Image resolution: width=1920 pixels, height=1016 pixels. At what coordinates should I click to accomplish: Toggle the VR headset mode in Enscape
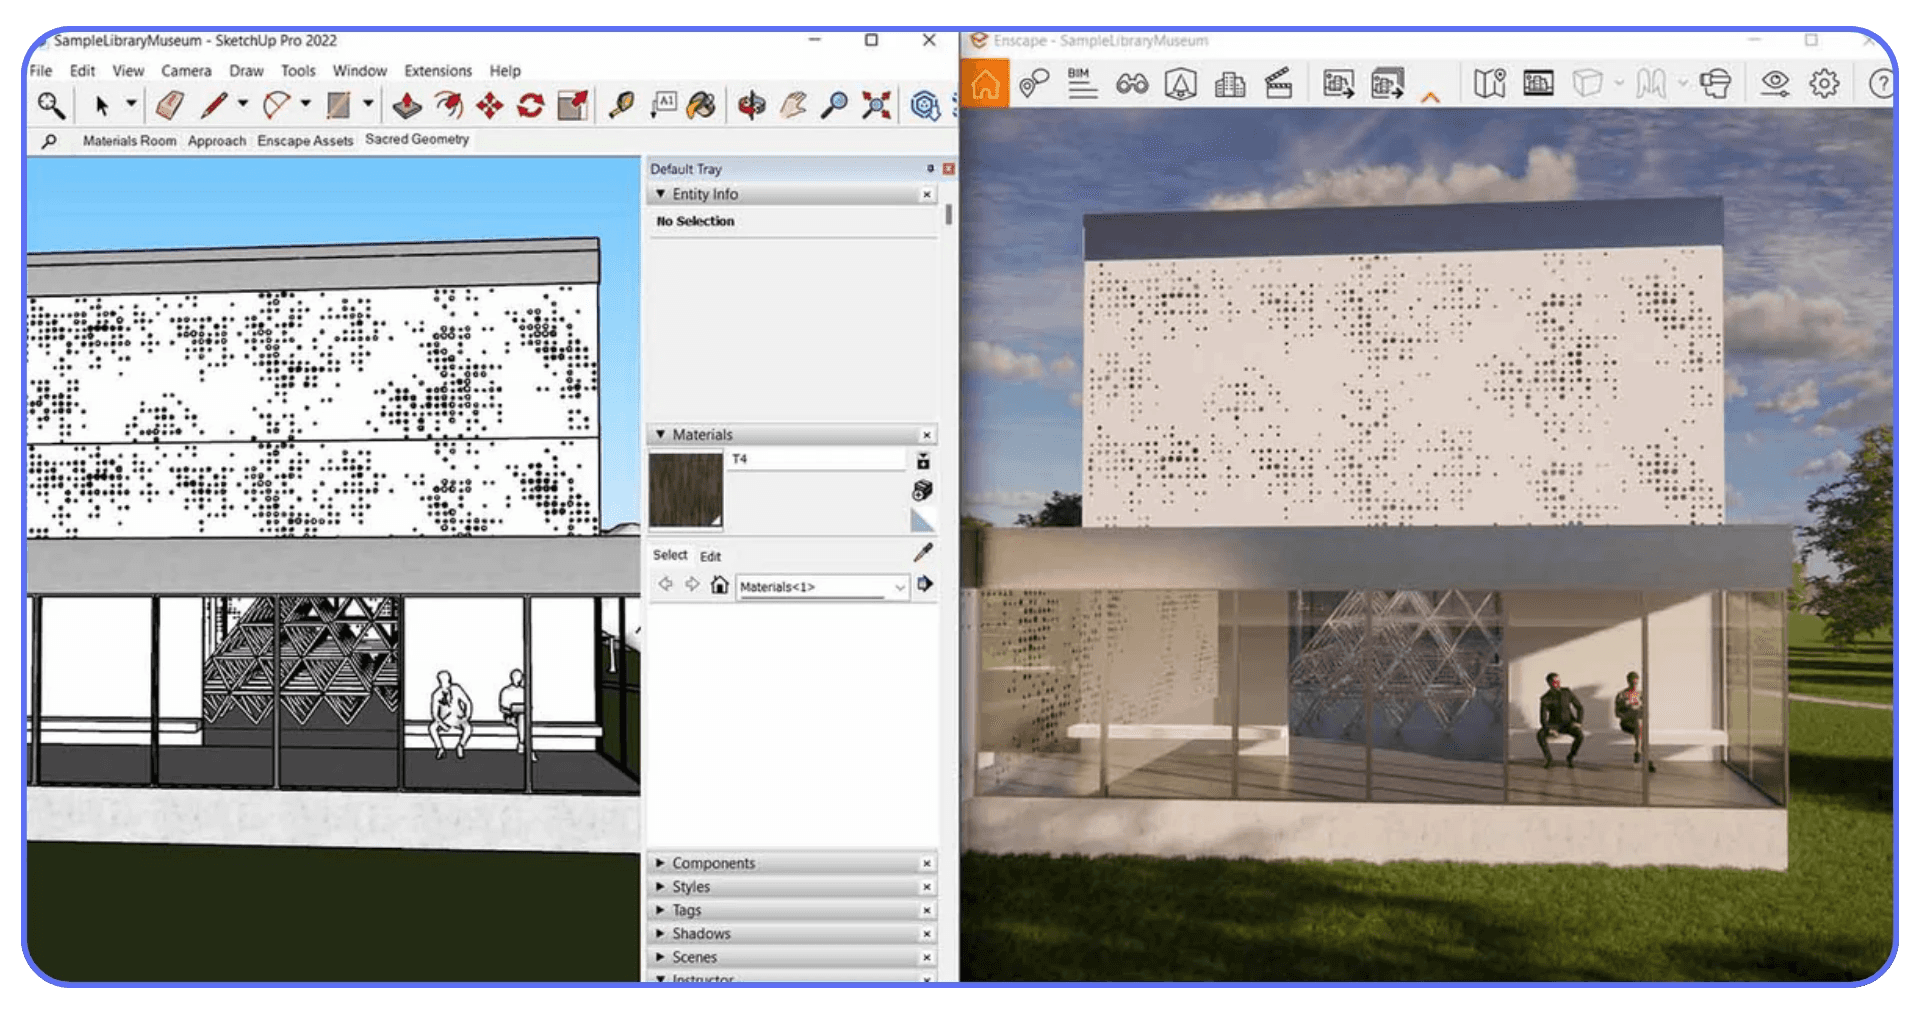click(x=1716, y=84)
